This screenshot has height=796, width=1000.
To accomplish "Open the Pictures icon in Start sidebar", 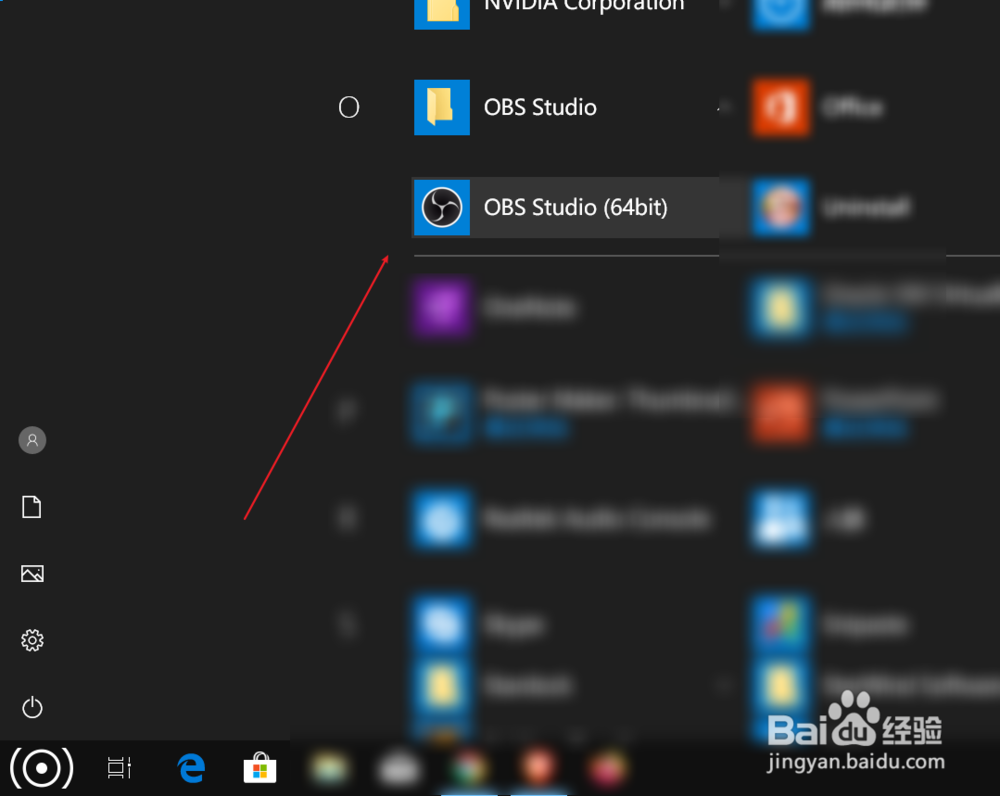I will point(33,573).
